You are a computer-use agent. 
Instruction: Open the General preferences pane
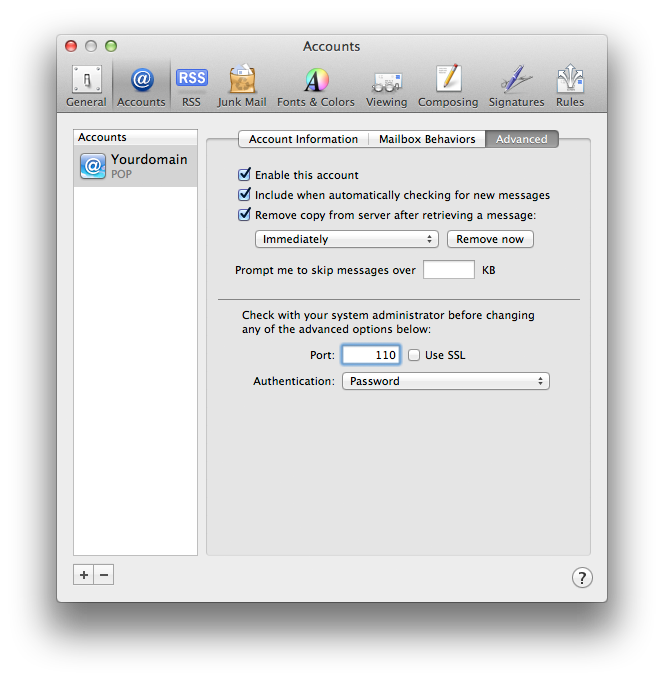click(x=86, y=86)
